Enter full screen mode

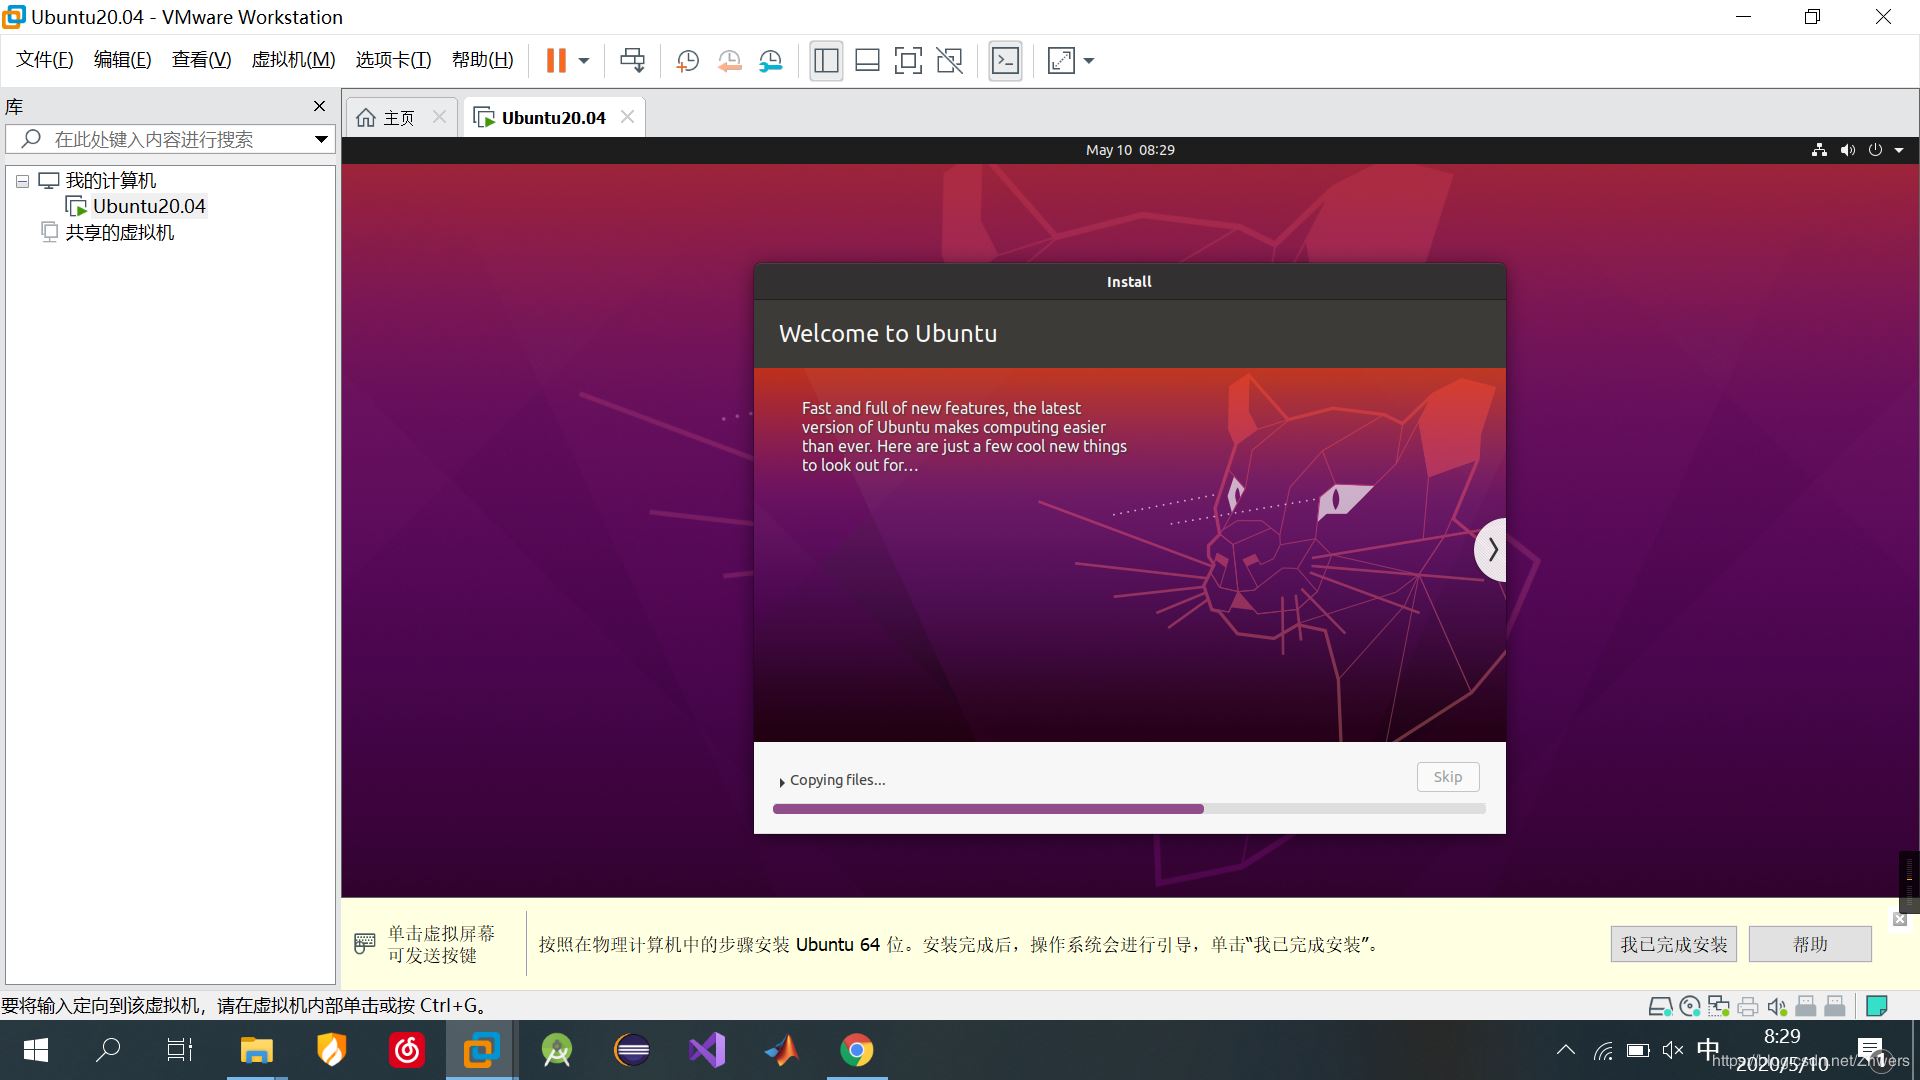point(908,61)
